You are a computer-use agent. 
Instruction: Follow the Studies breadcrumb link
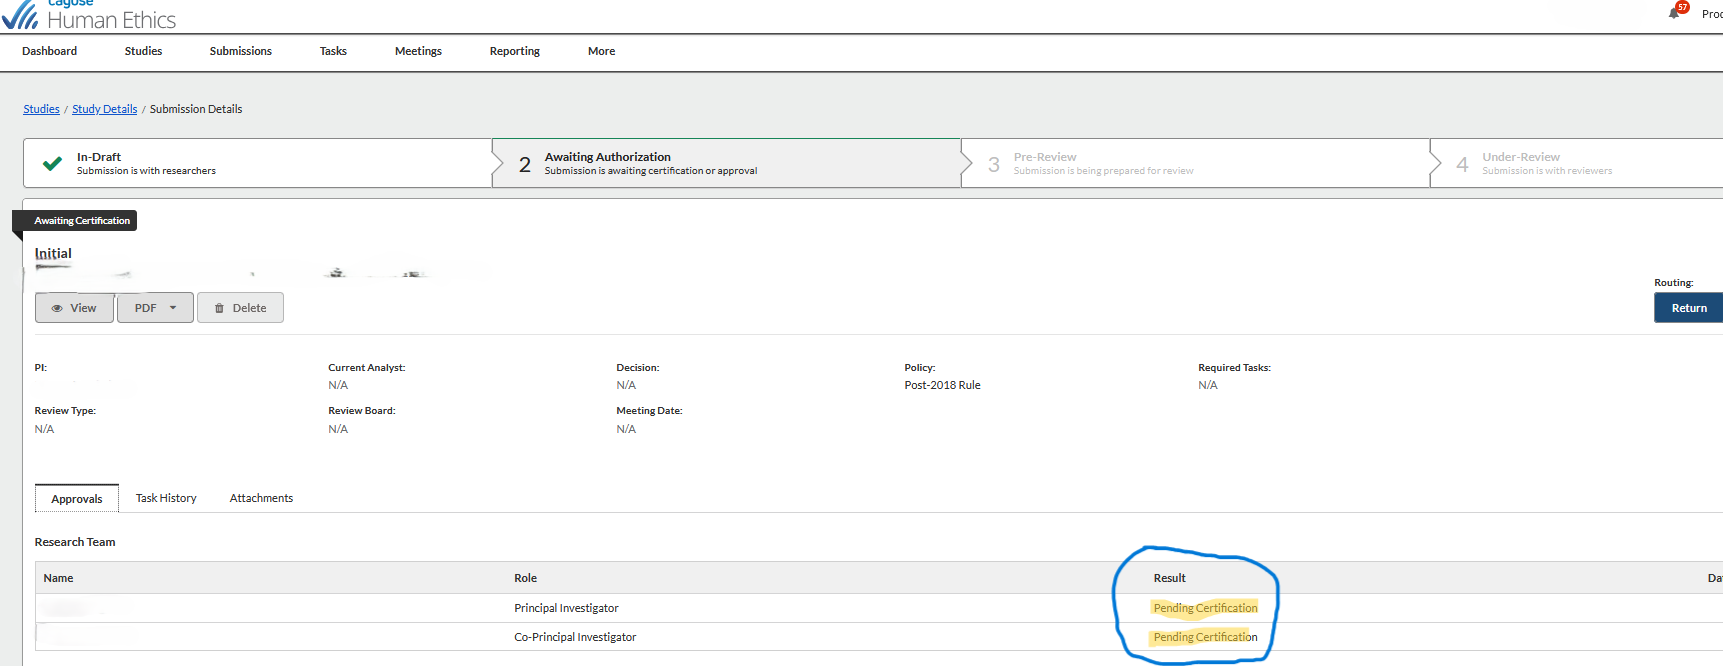coord(41,109)
